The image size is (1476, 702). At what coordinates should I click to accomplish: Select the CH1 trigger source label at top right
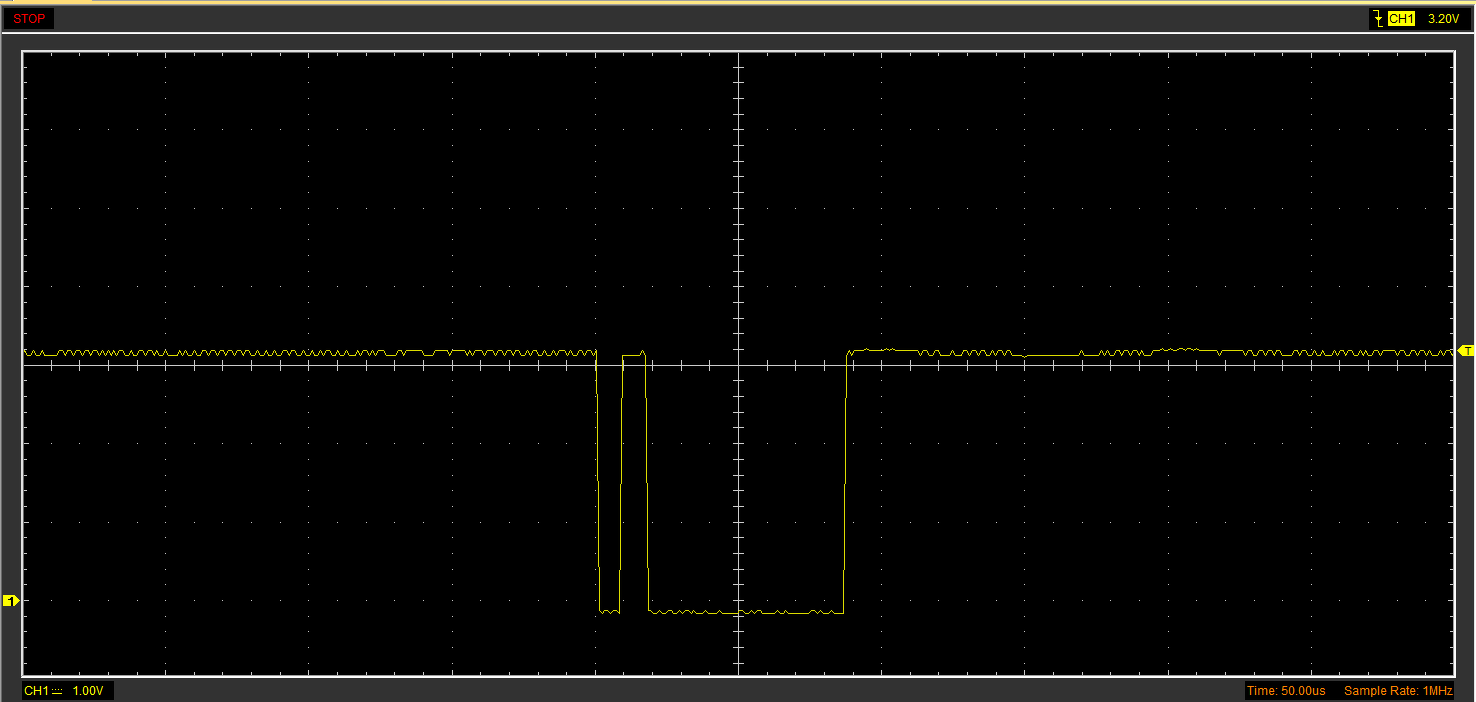click(x=1401, y=19)
